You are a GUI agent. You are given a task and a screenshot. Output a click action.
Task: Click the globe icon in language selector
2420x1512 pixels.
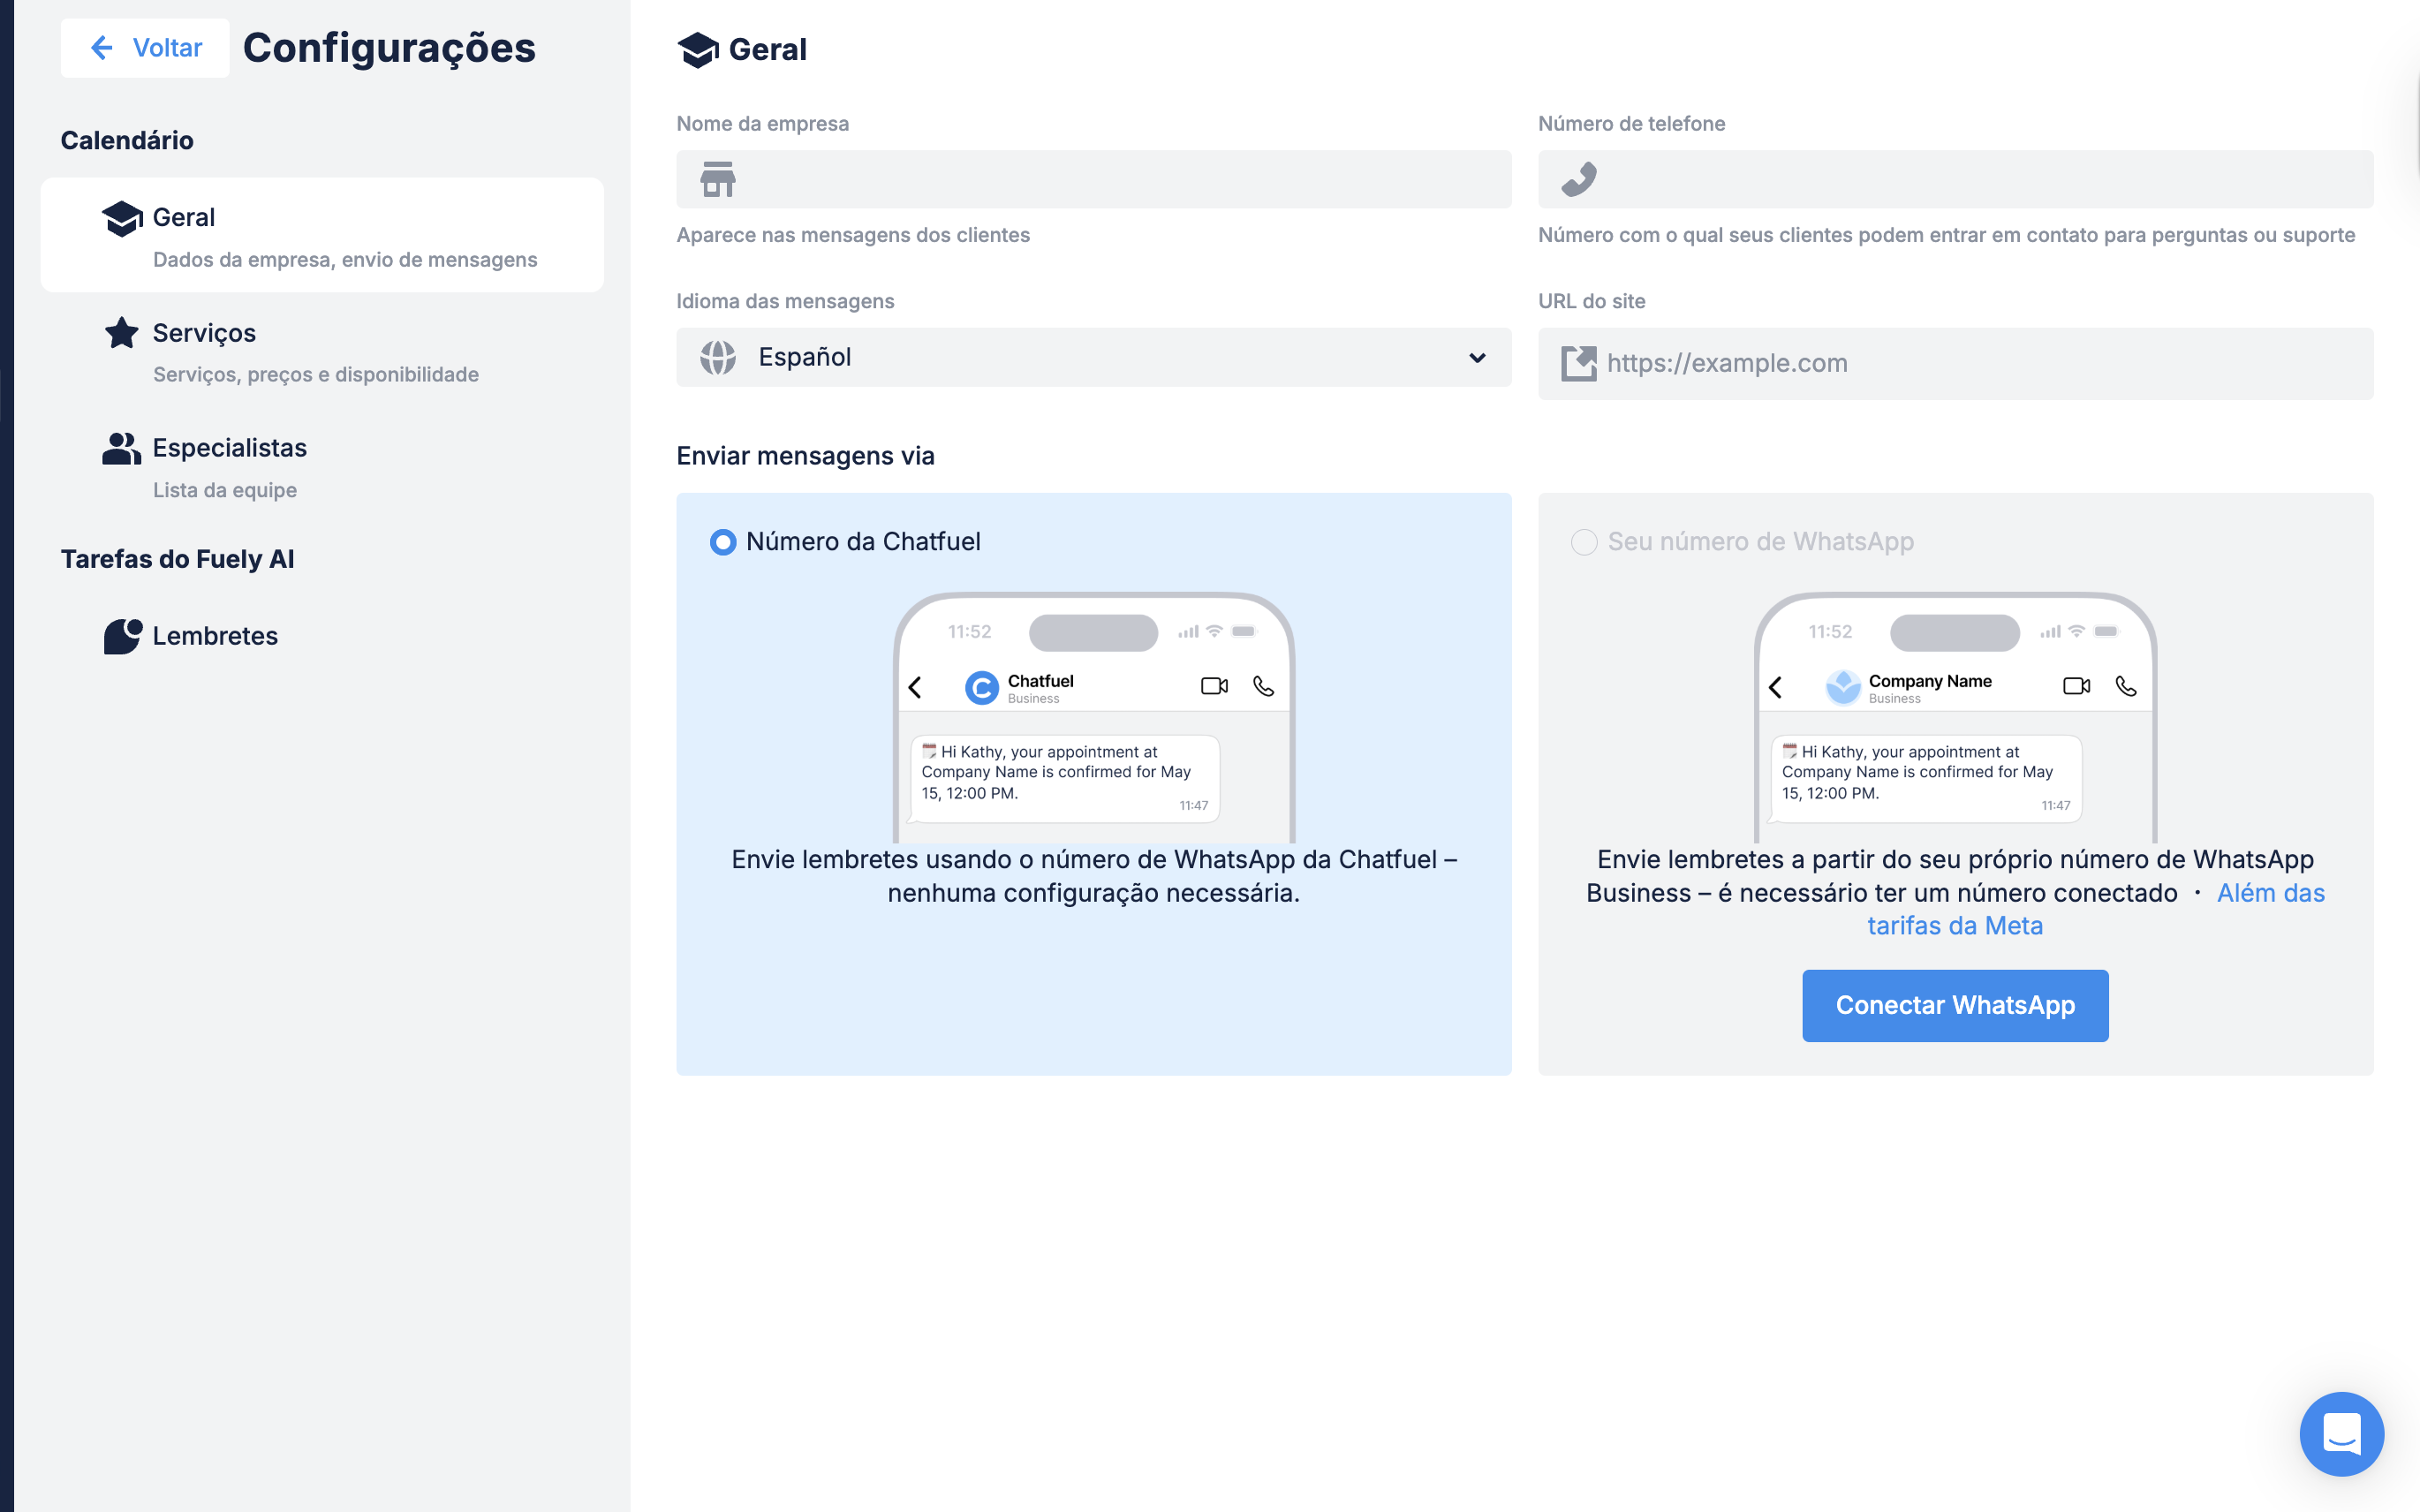point(718,357)
